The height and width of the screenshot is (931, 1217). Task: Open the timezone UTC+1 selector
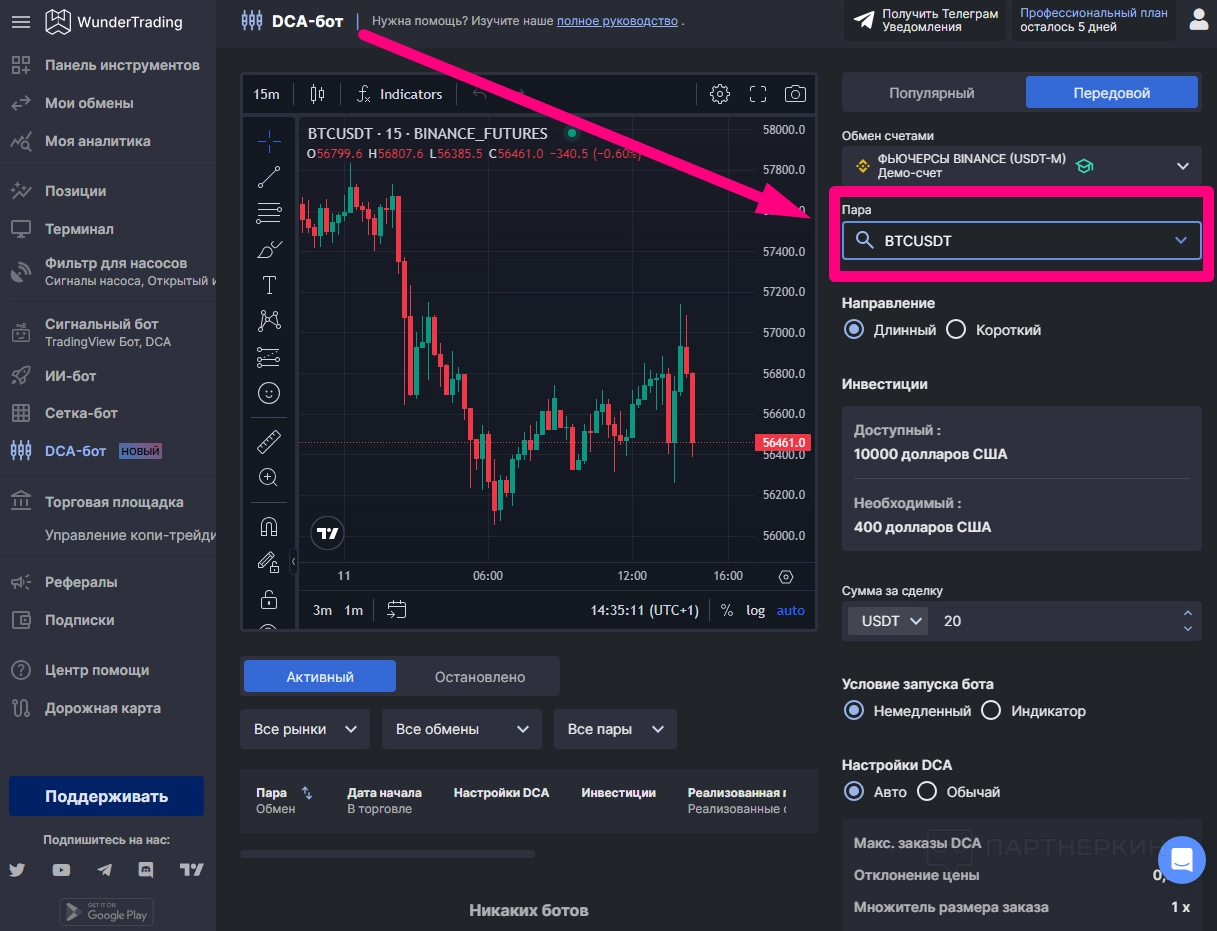click(x=644, y=610)
